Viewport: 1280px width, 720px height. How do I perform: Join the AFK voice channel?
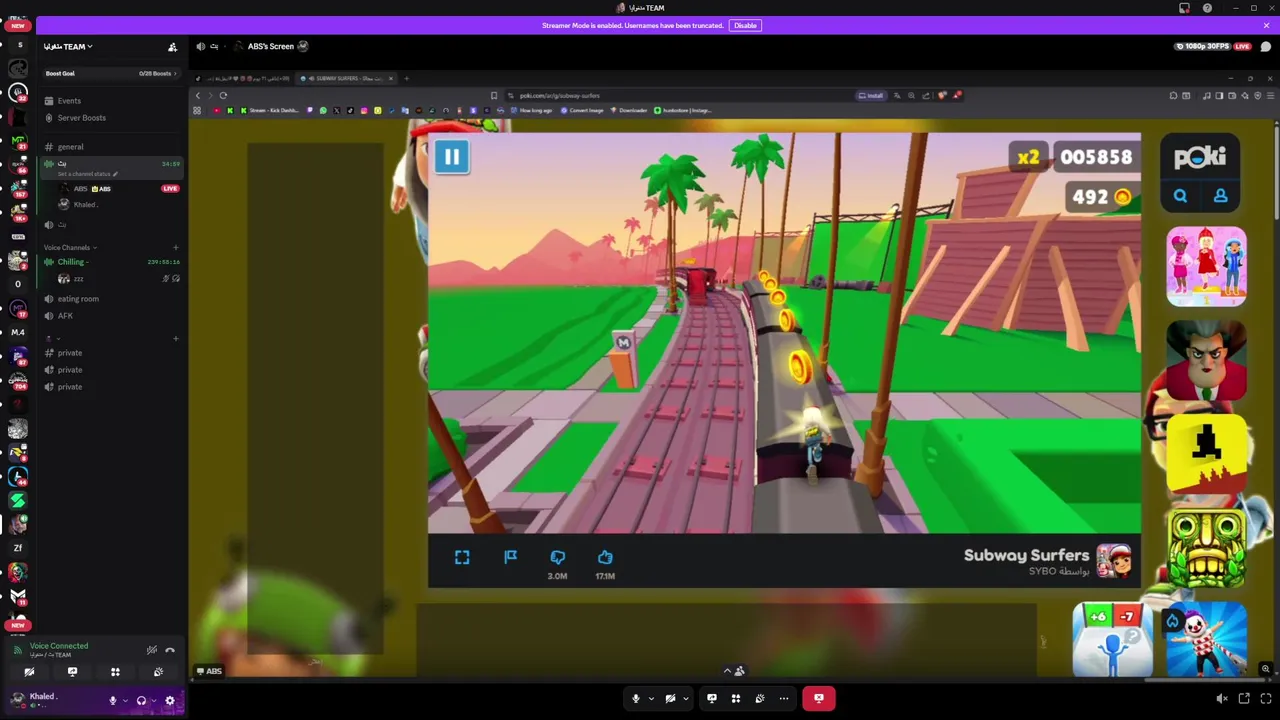(111, 316)
